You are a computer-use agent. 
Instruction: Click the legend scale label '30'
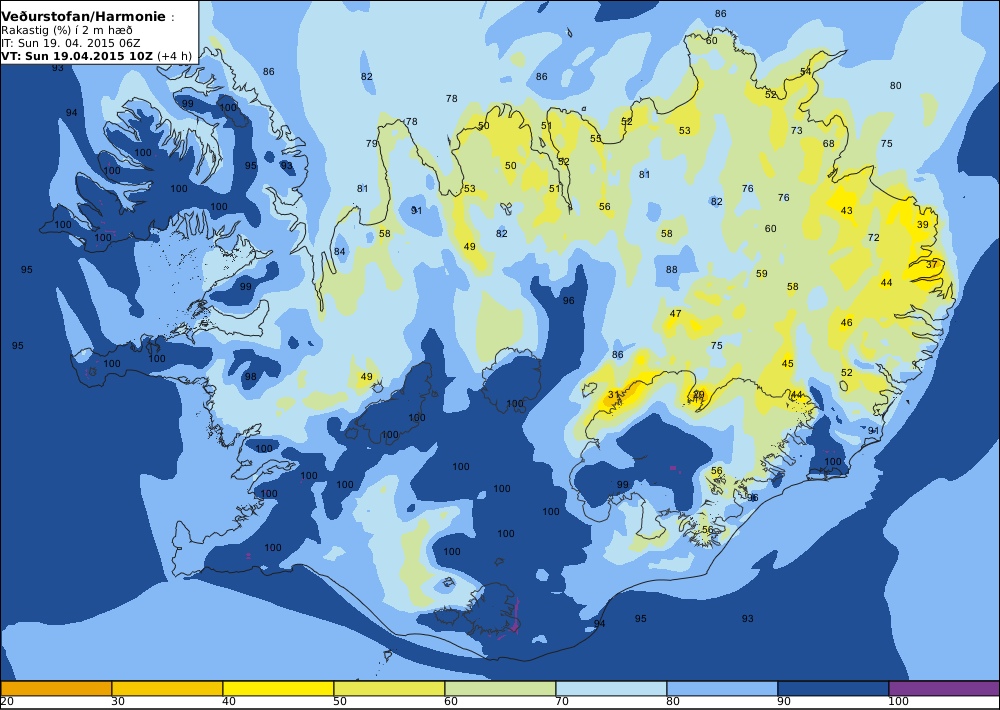click(118, 702)
